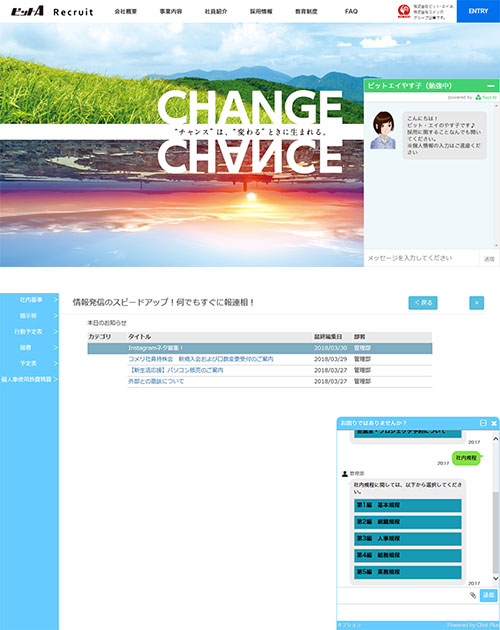Viewport: 500px width, 630px height.
Task: Expand the 個人車使用旅費精算 sidebar item
Action: [29, 379]
